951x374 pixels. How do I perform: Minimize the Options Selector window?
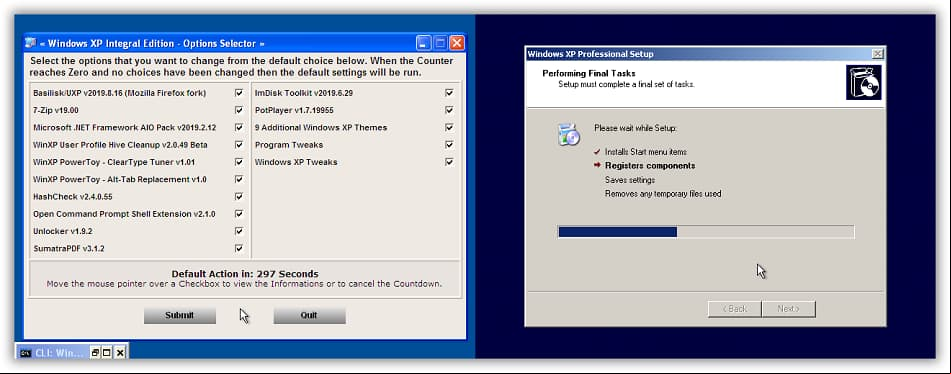423,43
